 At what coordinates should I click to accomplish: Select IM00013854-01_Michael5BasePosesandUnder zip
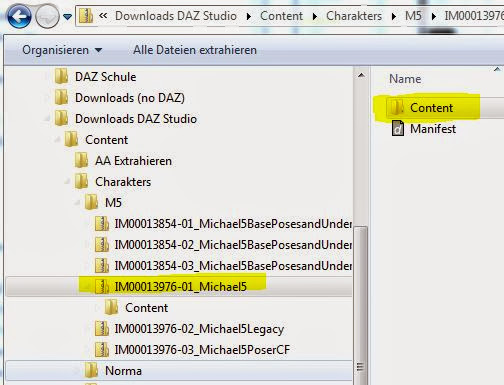[x=233, y=224]
